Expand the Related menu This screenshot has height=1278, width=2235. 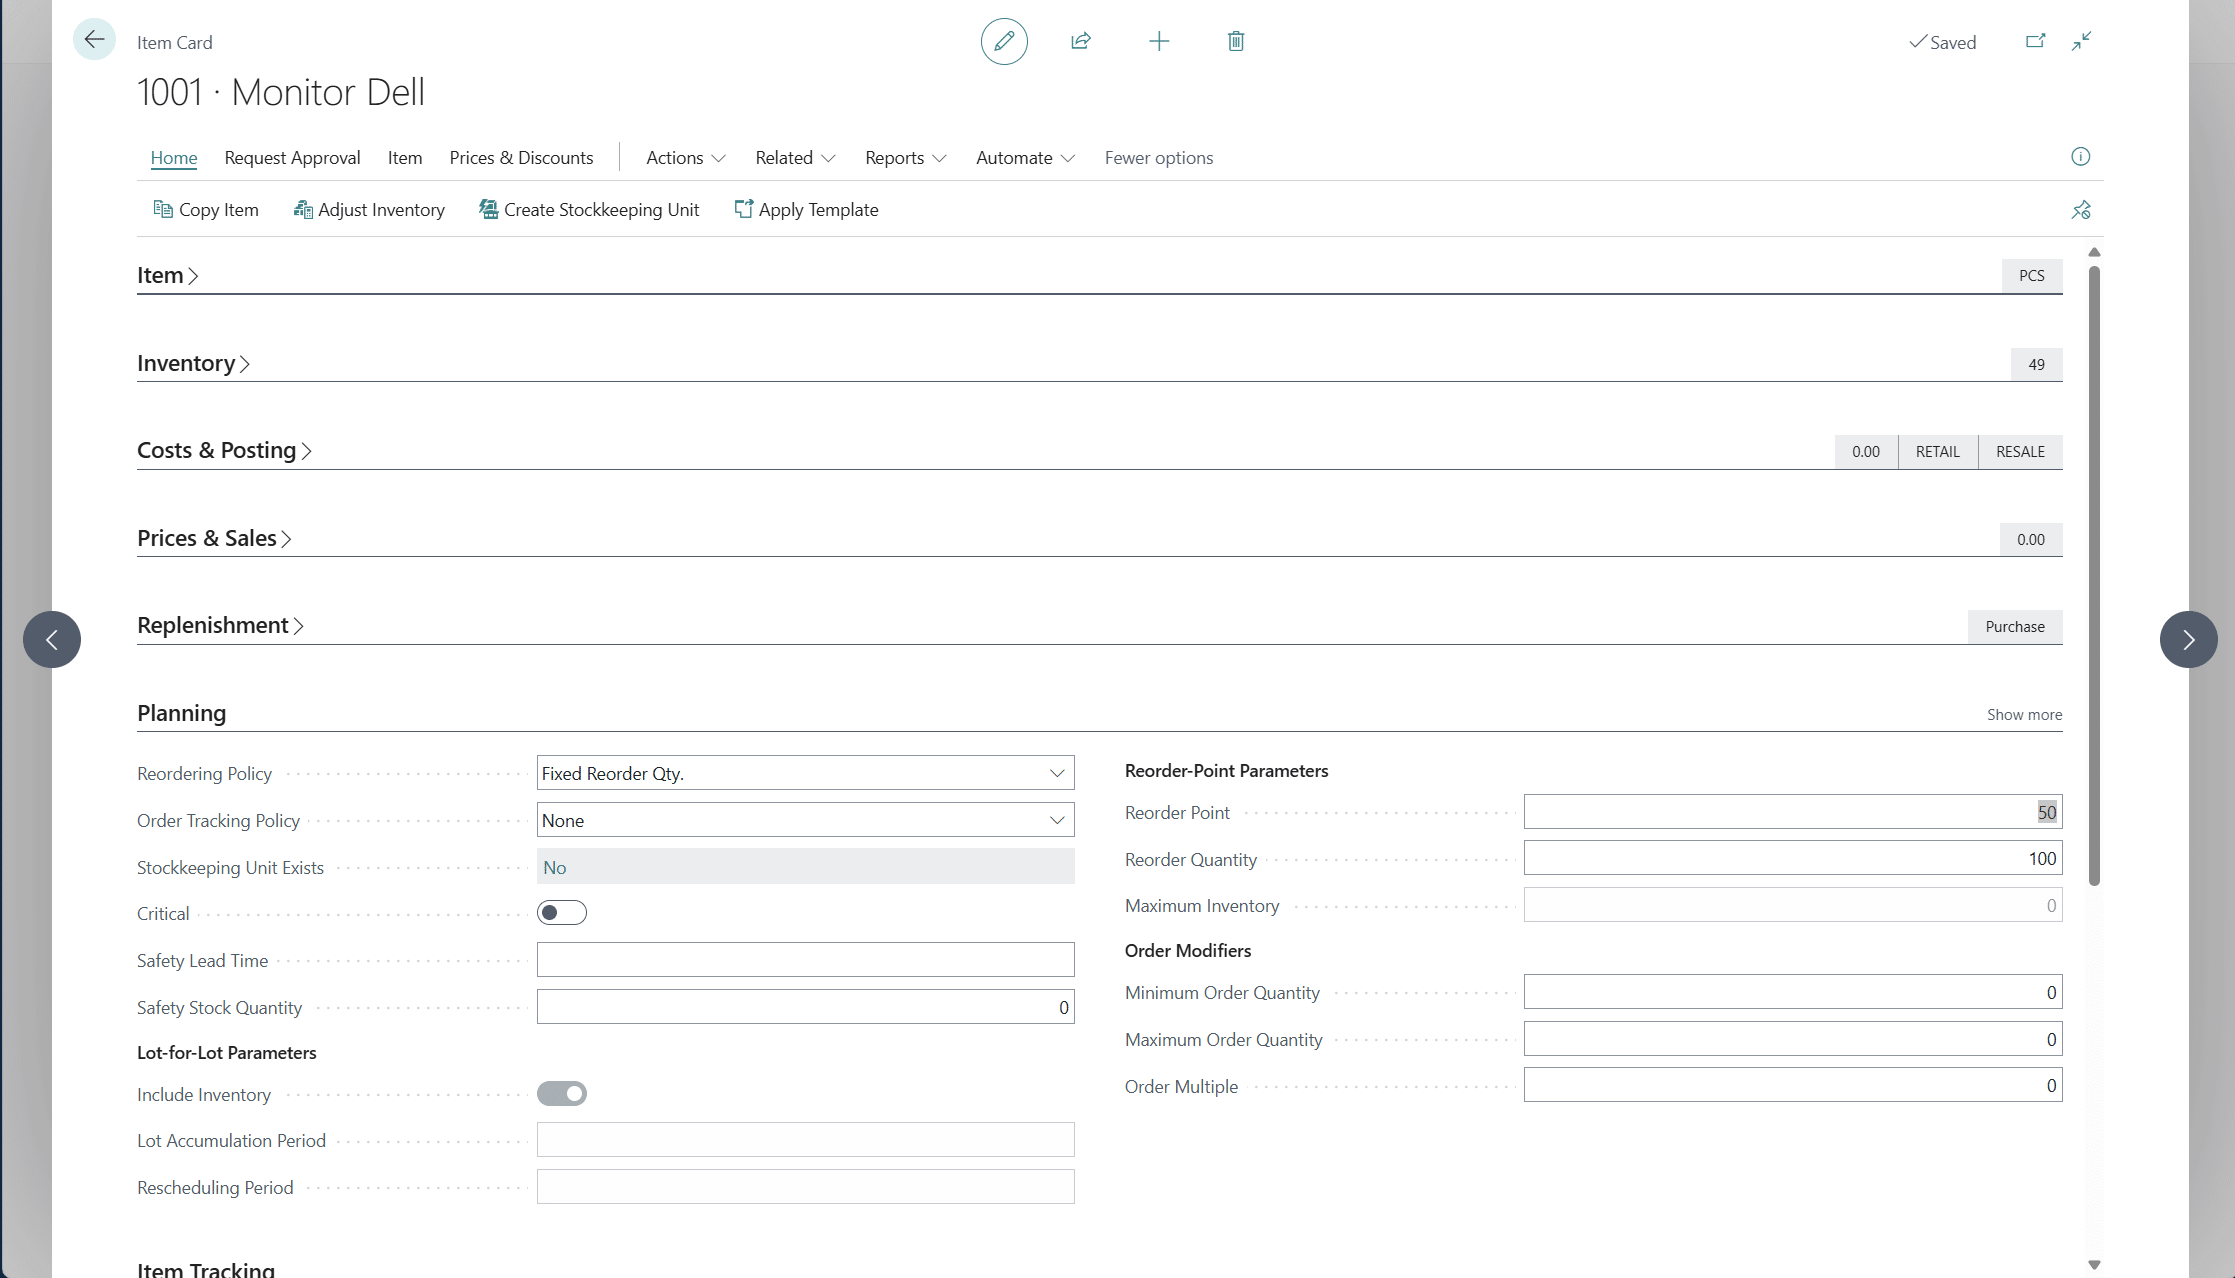pyautogui.click(x=795, y=158)
